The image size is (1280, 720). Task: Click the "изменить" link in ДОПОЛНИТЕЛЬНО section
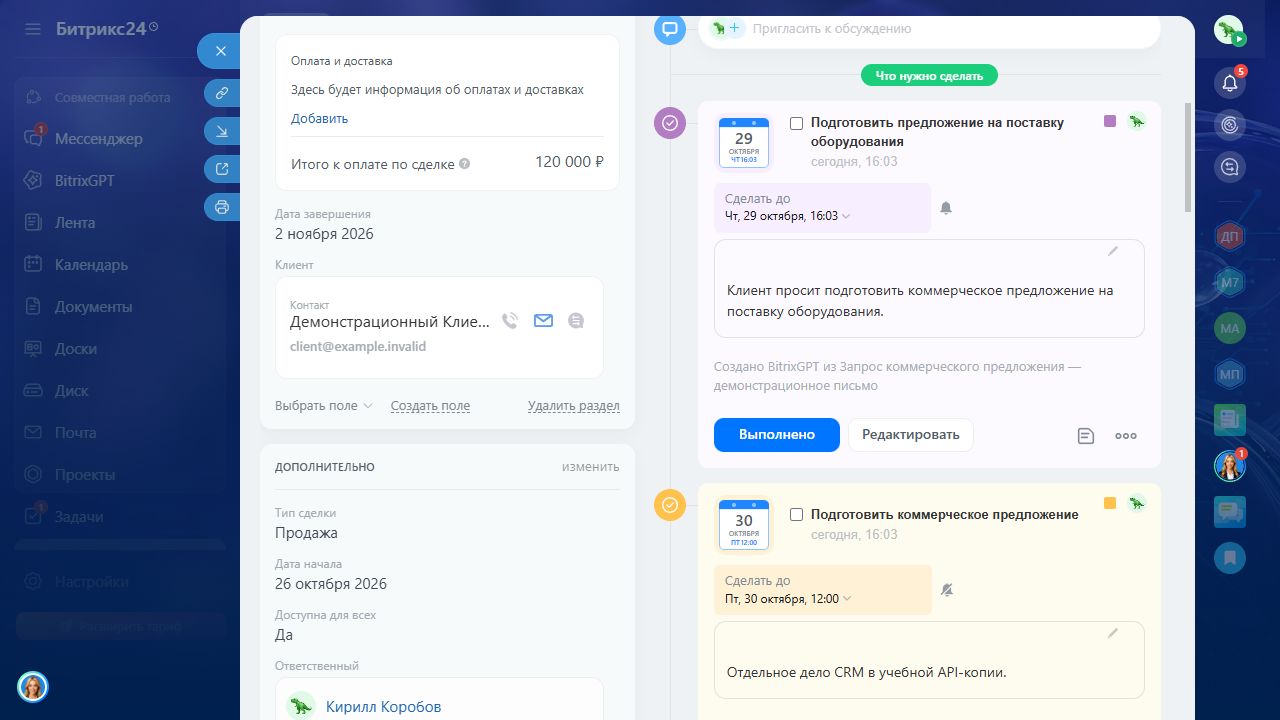pos(590,467)
